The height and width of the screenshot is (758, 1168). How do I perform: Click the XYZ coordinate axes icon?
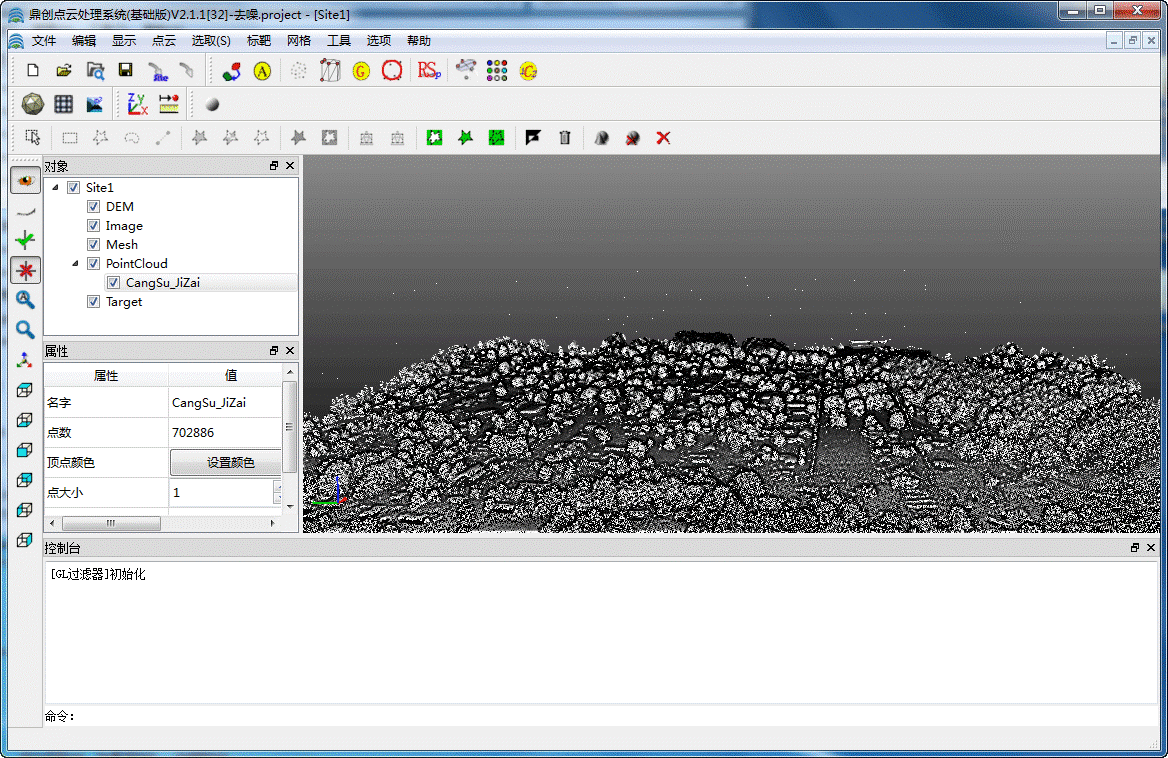(x=137, y=104)
